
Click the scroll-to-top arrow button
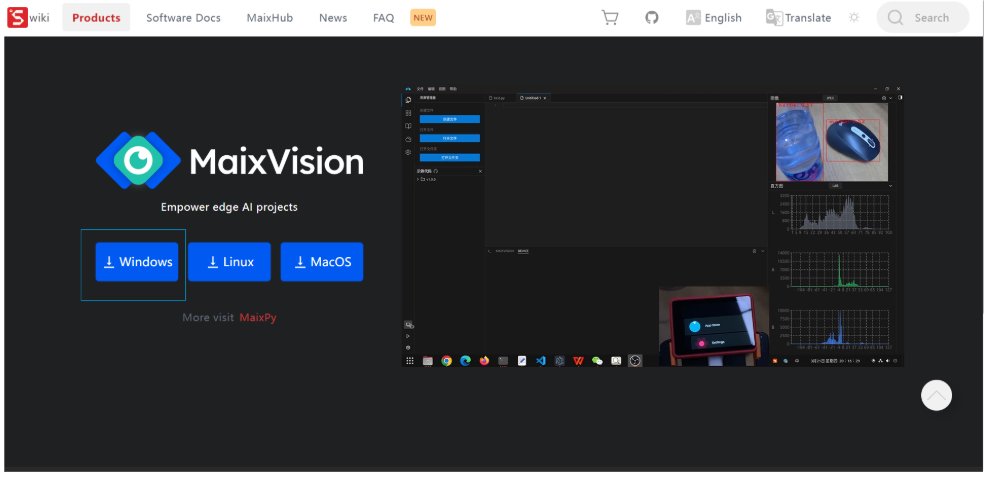click(936, 396)
